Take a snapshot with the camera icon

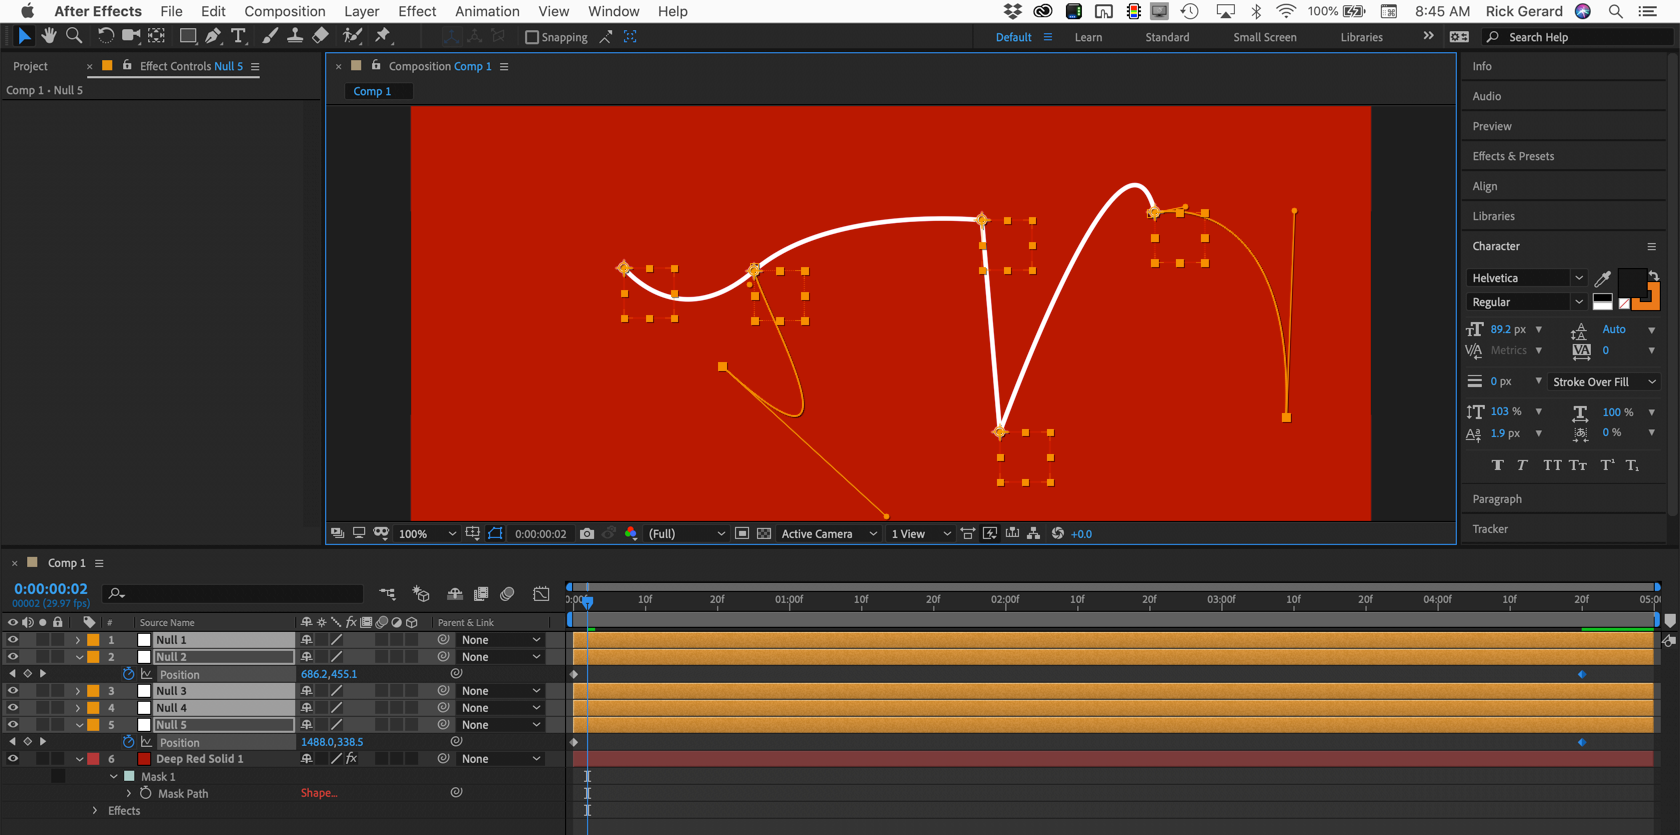tap(587, 534)
